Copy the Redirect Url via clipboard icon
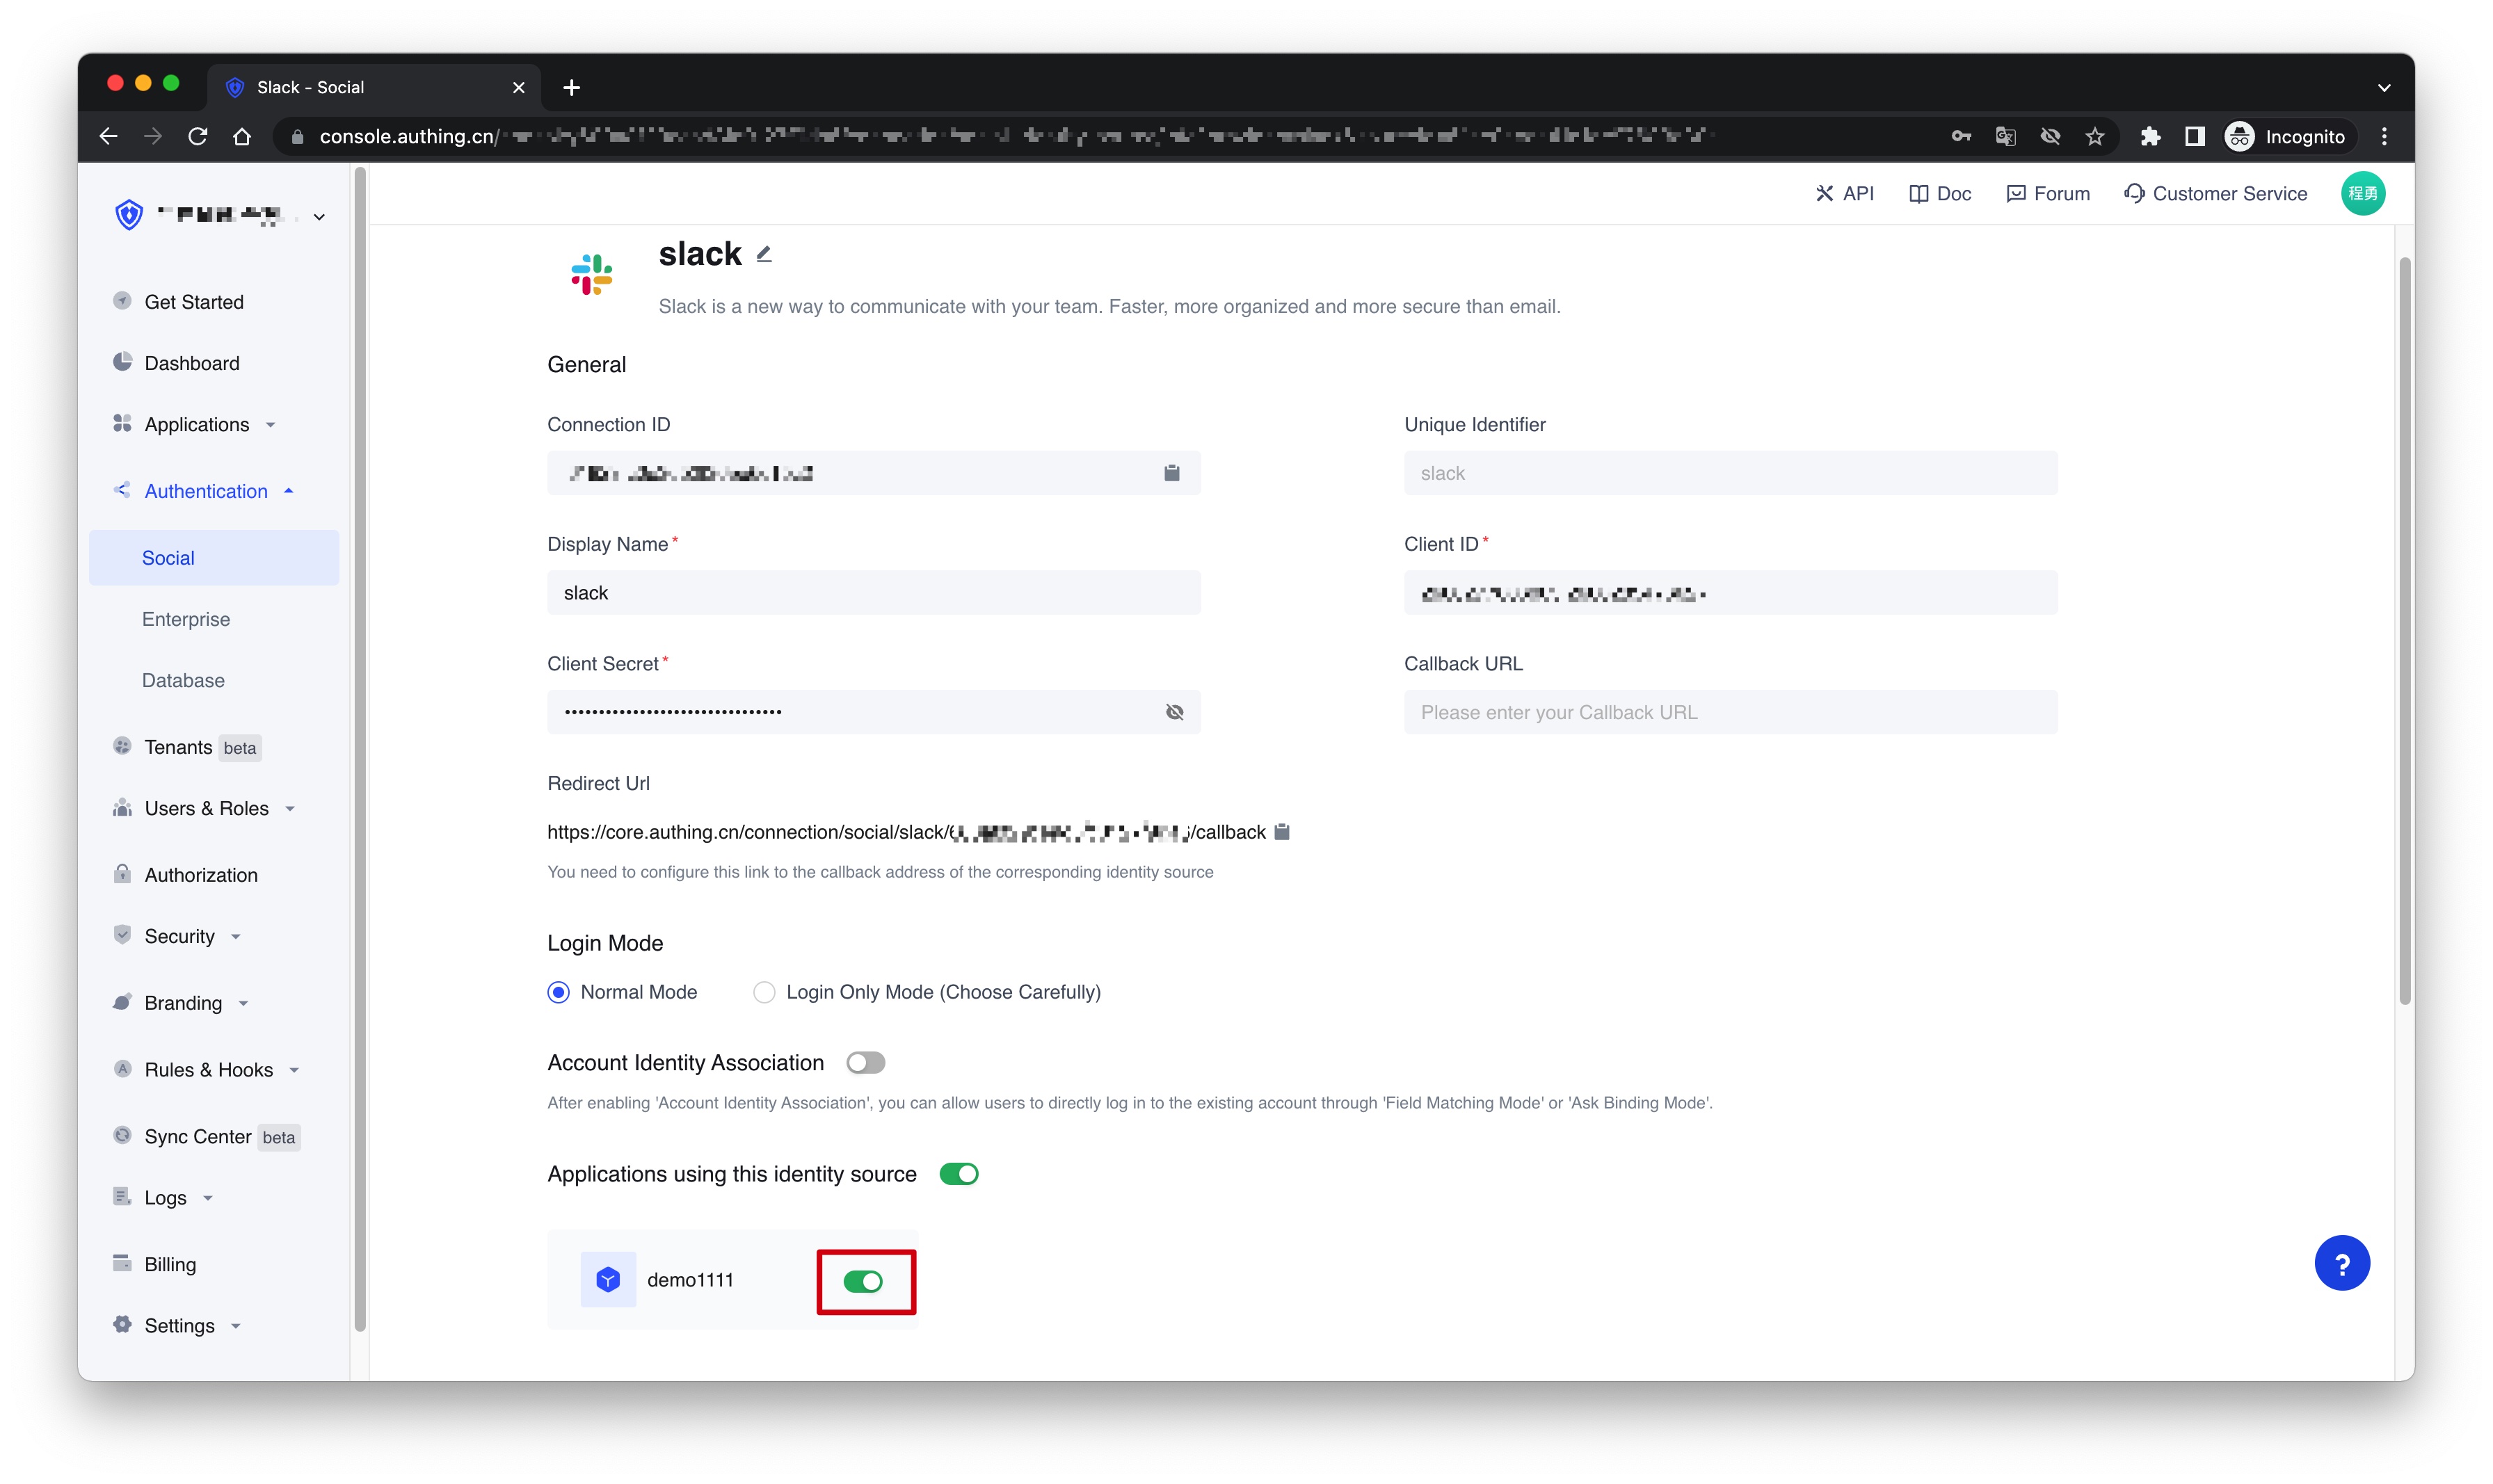This screenshot has height=1484, width=2493. (x=1282, y=831)
